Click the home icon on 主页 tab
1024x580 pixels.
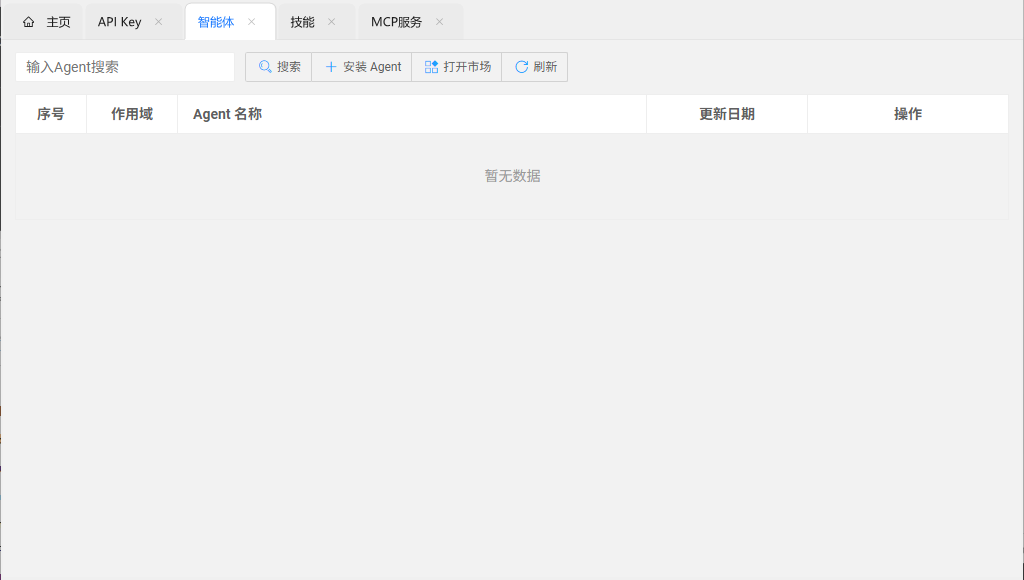tap(29, 22)
